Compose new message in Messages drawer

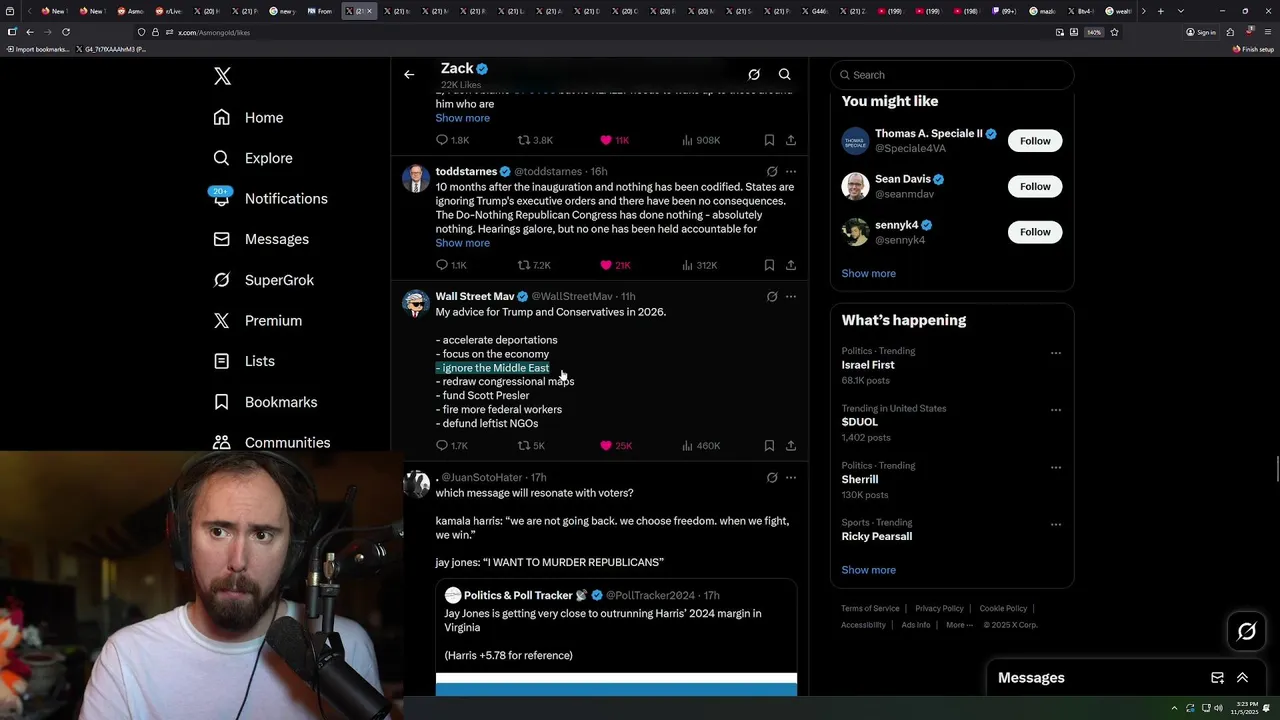(1217, 677)
